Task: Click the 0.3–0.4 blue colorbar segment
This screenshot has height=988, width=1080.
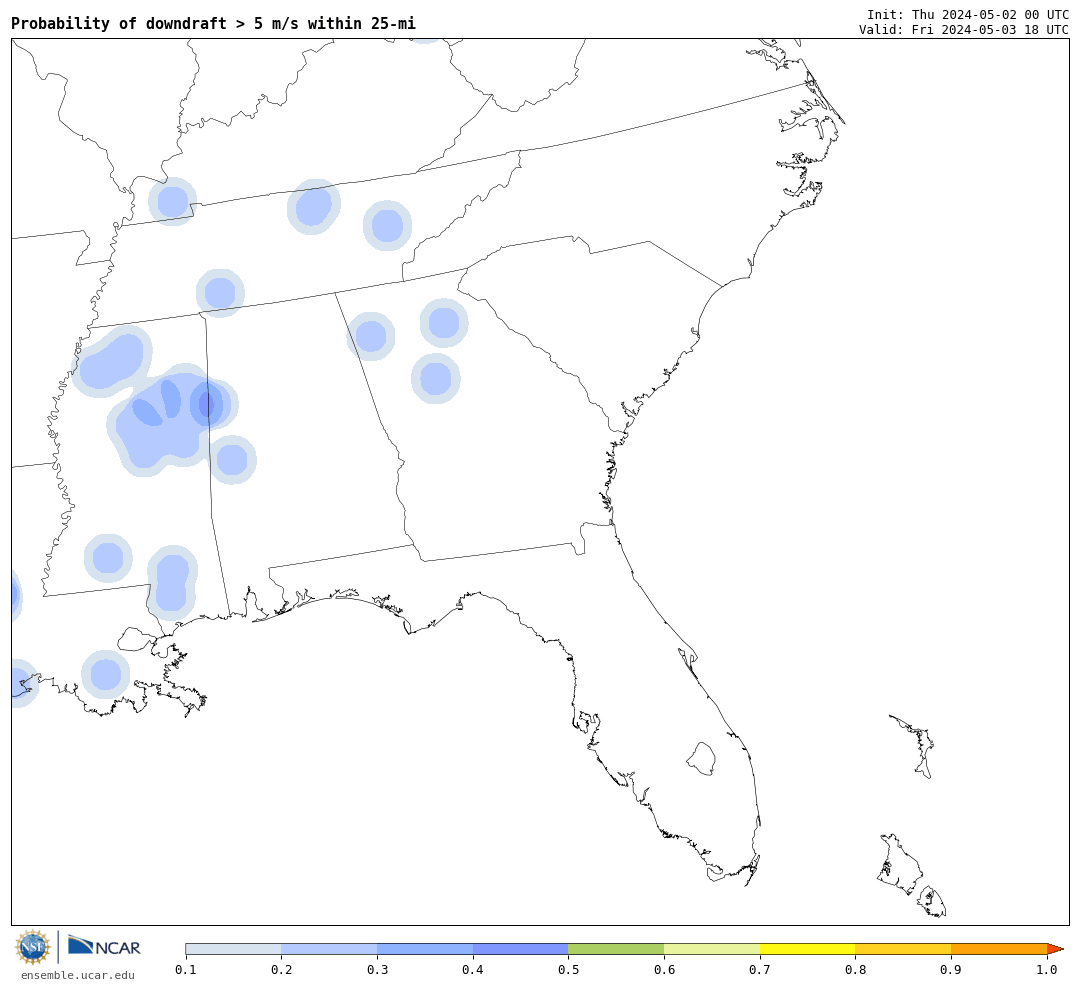Action: [x=425, y=949]
